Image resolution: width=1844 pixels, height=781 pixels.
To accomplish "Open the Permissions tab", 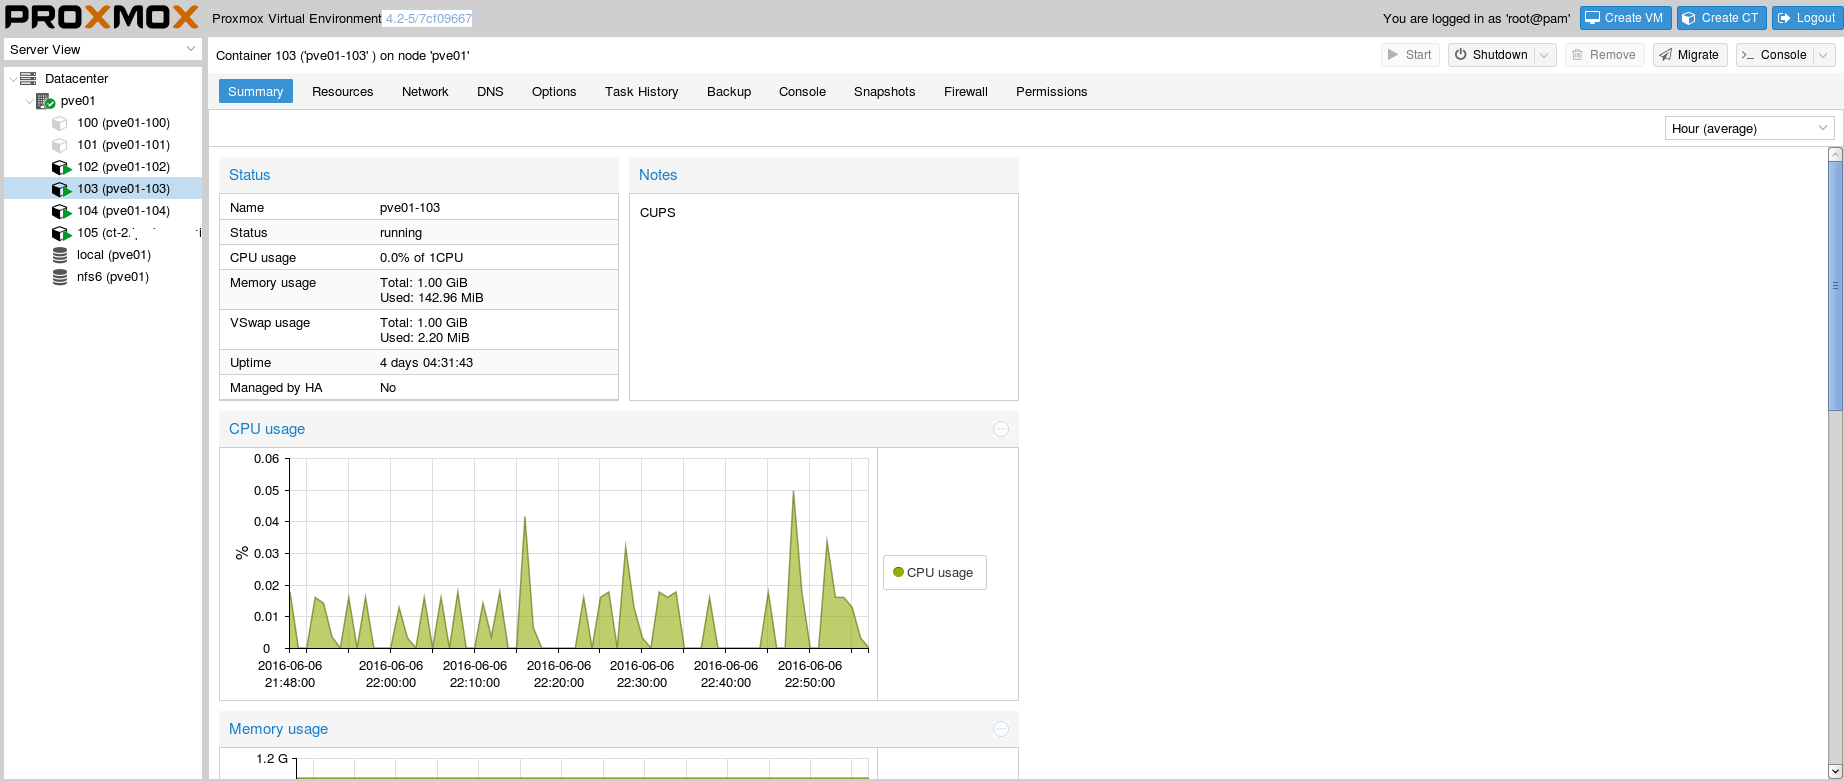I will click(1052, 91).
